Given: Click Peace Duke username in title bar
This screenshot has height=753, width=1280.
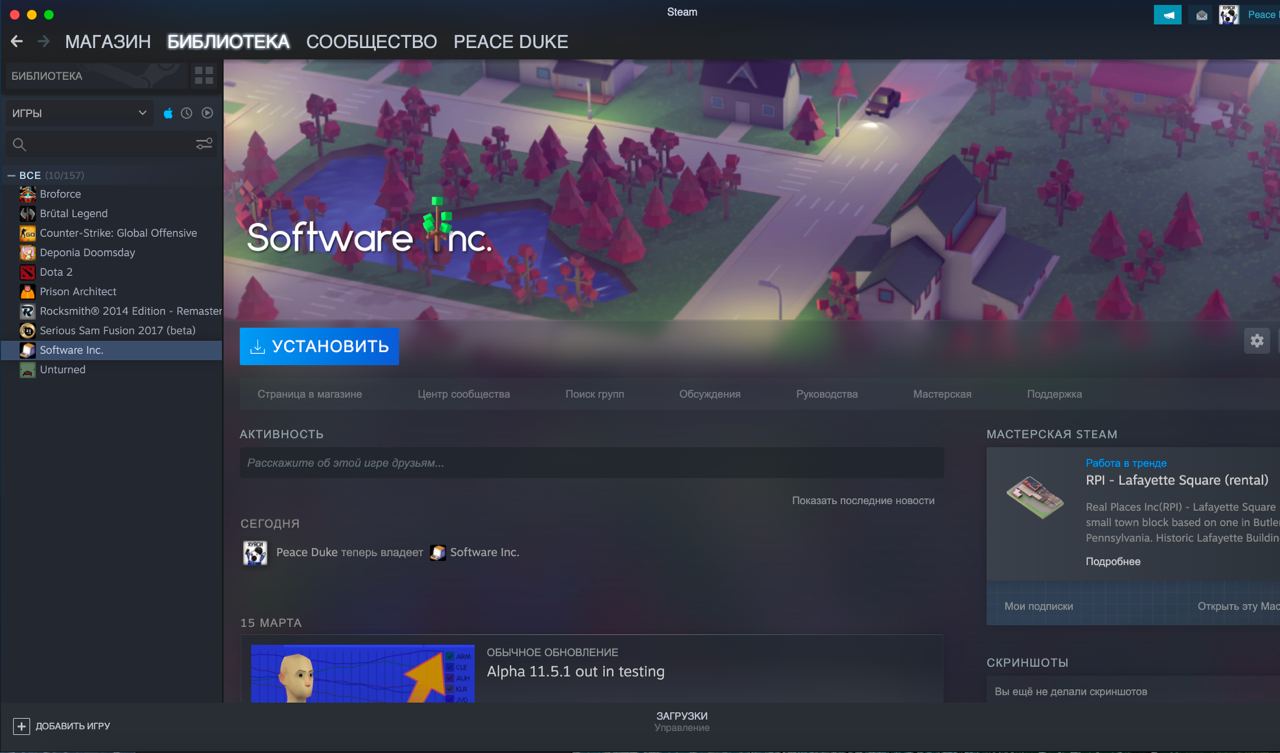Looking at the screenshot, I should 1263,15.
